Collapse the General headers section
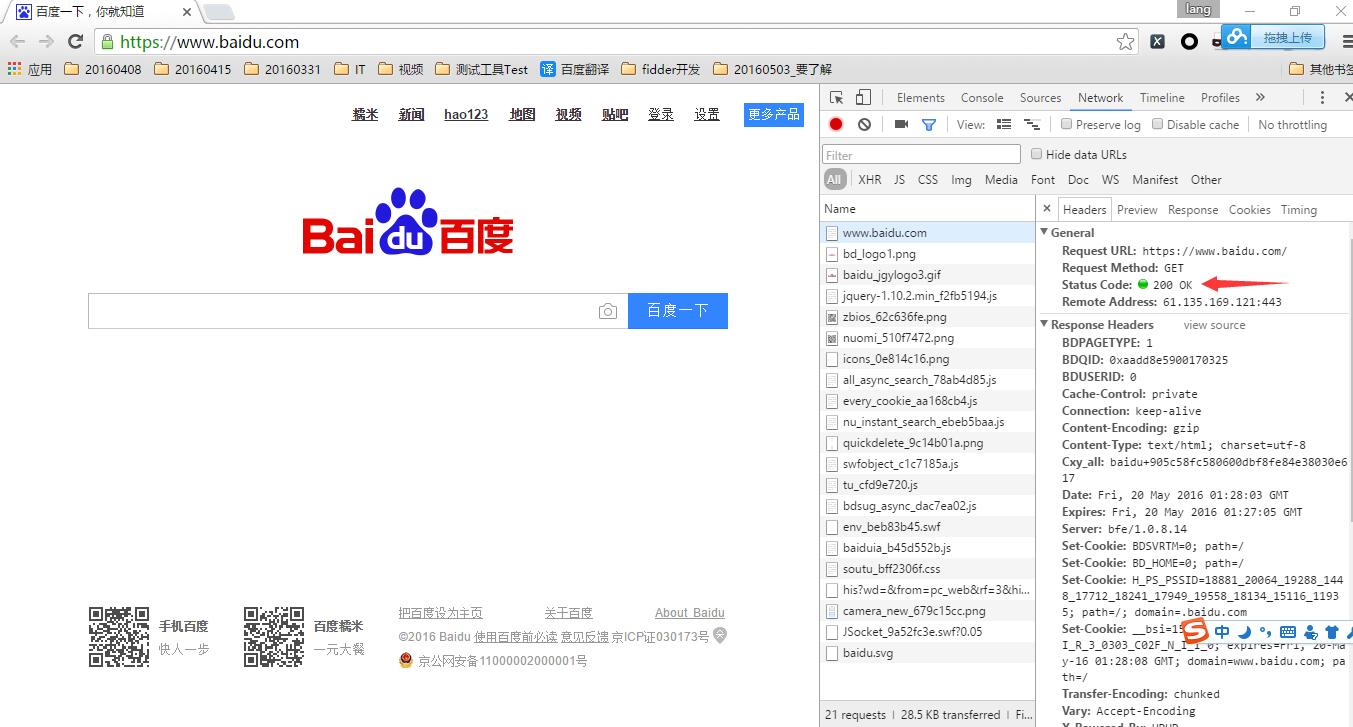The height and width of the screenshot is (727, 1353). point(1045,232)
